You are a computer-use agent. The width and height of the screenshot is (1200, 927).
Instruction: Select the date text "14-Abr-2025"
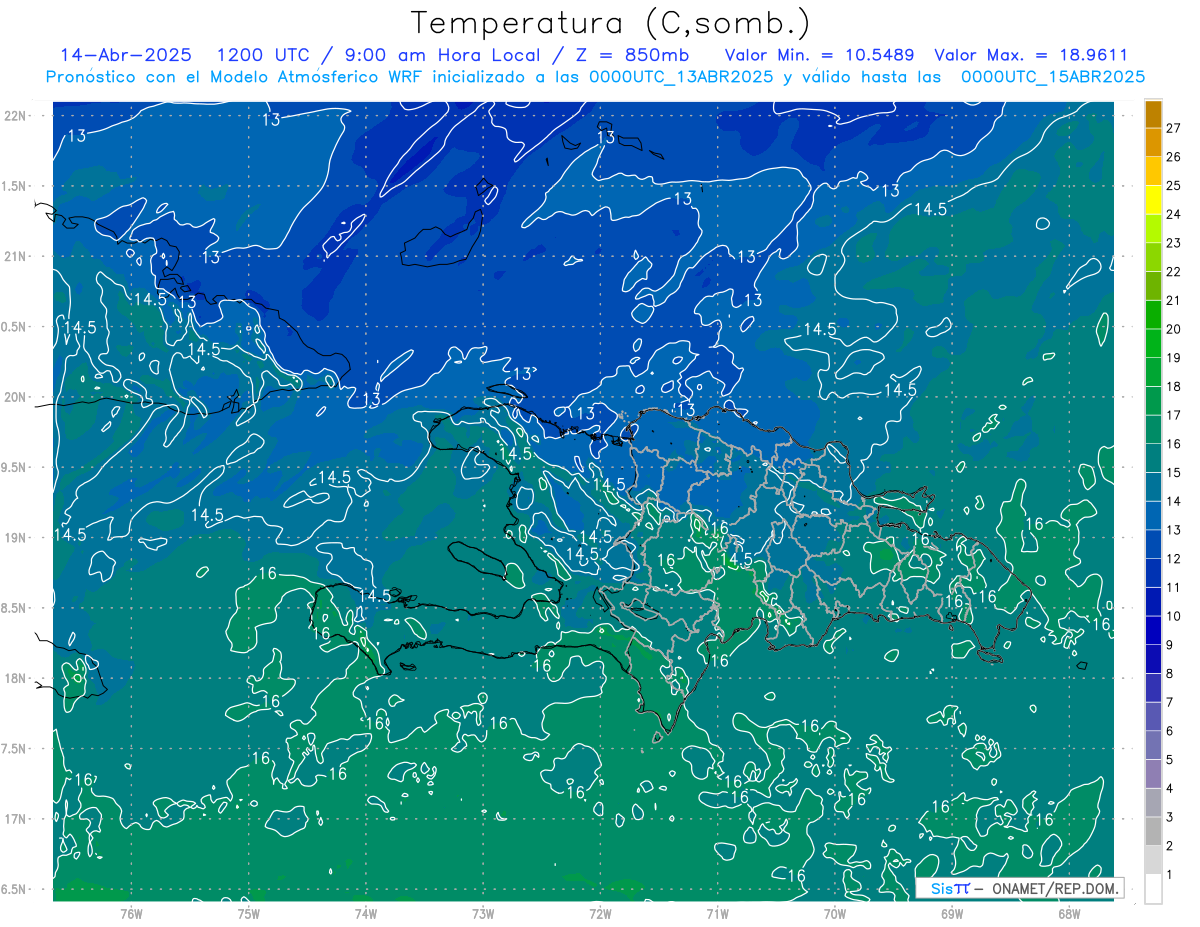[x=127, y=55]
